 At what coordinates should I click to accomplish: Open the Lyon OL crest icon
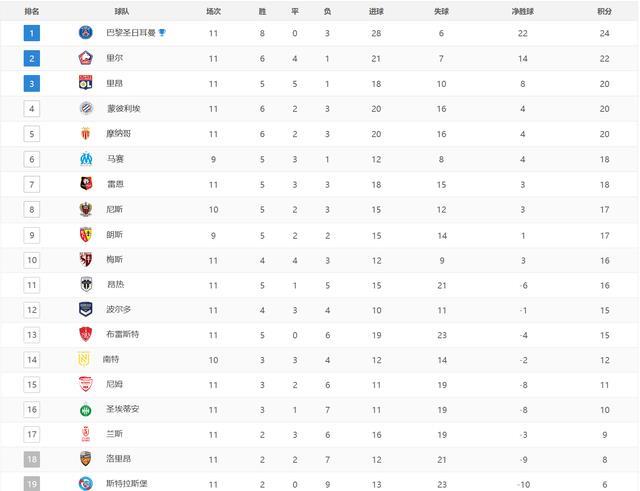(x=86, y=83)
